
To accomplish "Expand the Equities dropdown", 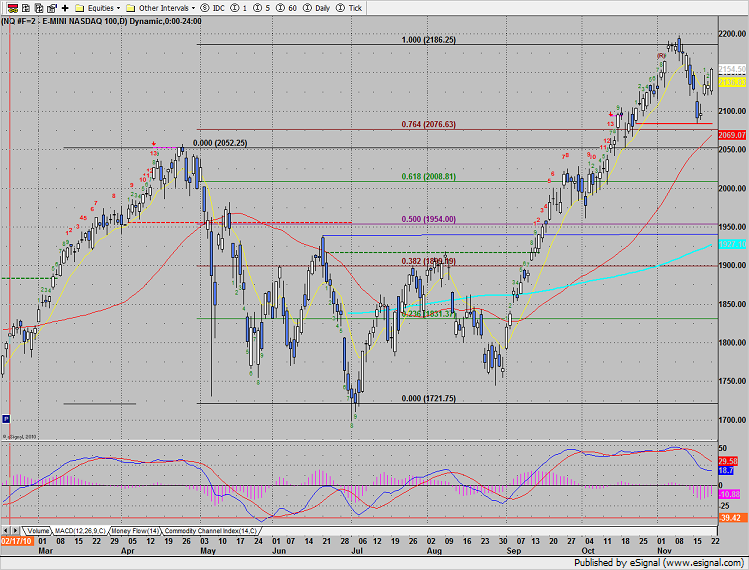I will (118, 8).
